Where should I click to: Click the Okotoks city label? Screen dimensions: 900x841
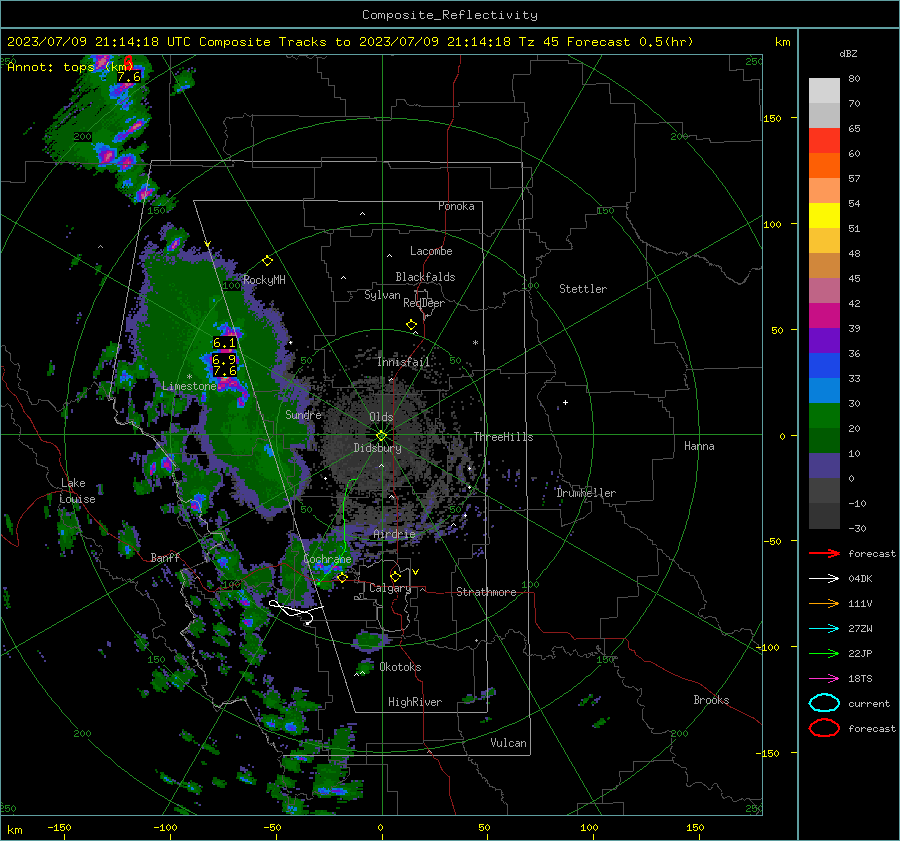pyautogui.click(x=400, y=667)
